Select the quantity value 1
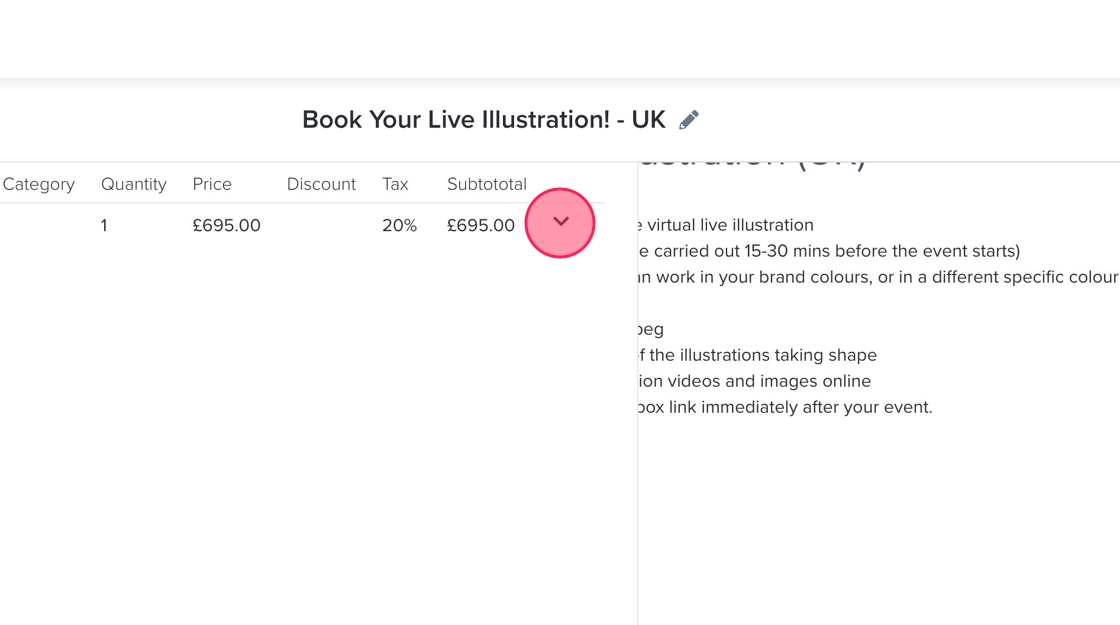This screenshot has height=625, width=1120. 104,226
